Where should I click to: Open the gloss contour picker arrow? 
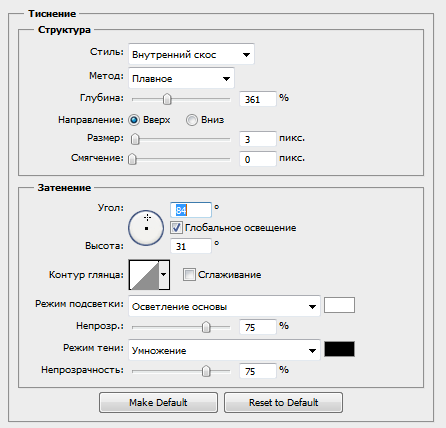pyautogui.click(x=164, y=275)
